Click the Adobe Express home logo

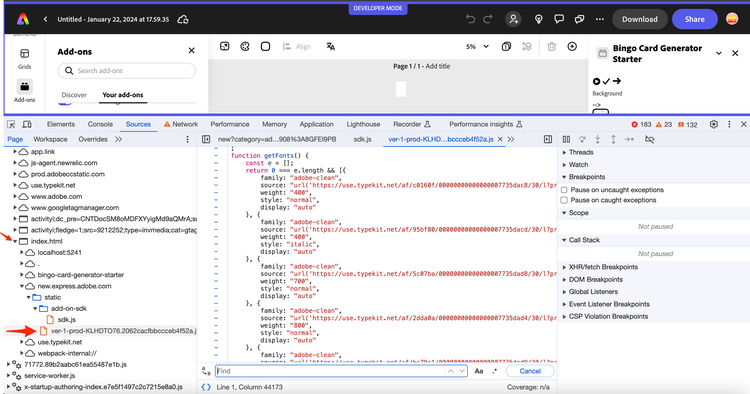click(23, 19)
